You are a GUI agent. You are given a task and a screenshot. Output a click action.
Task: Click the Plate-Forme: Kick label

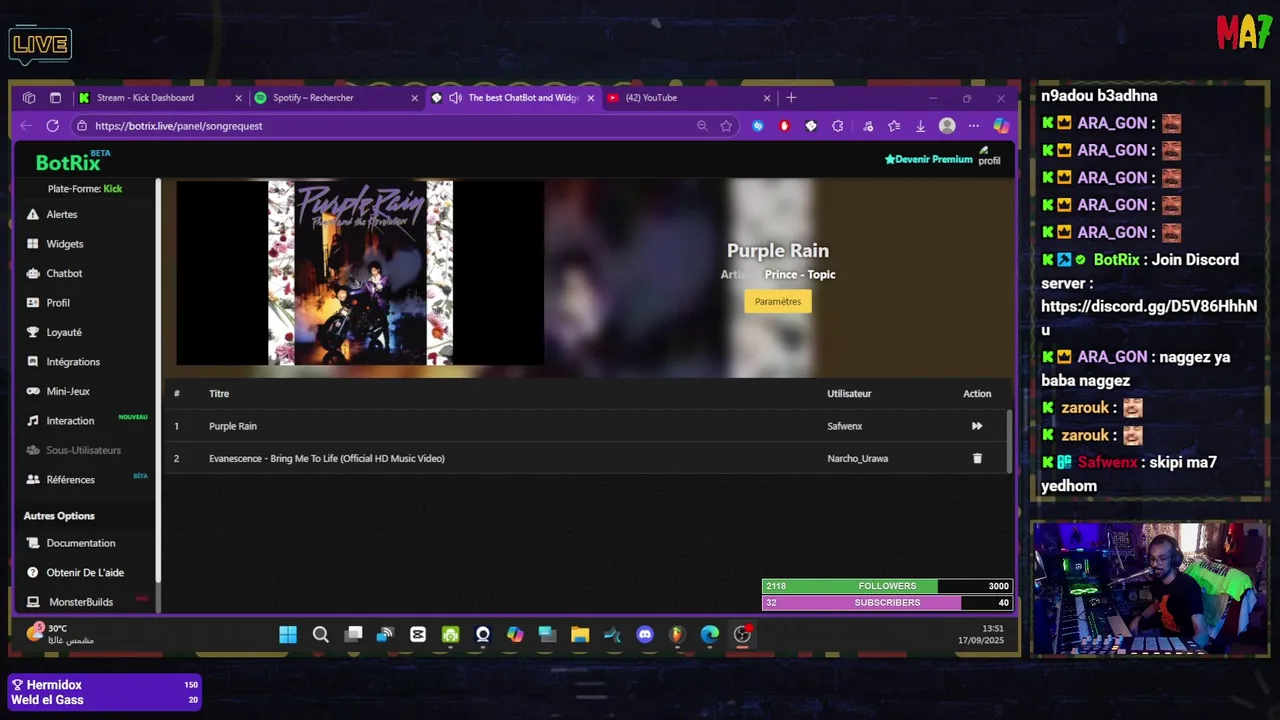[x=85, y=189]
